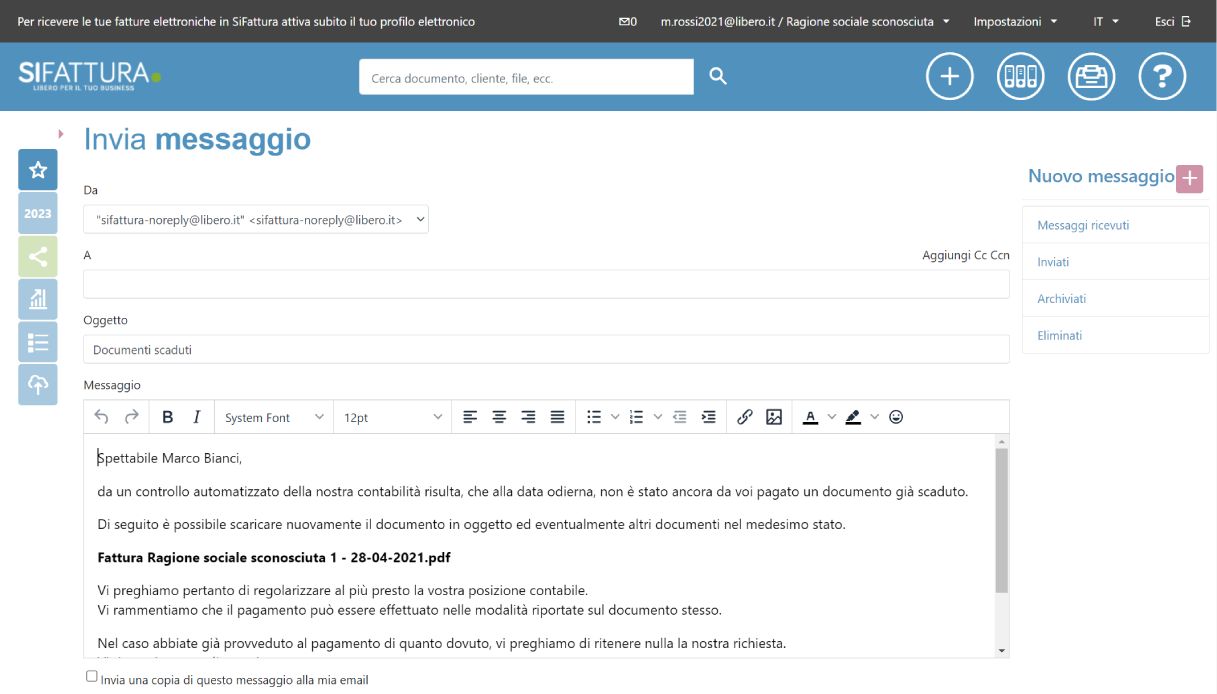Click the scrollbar down arrow
The image size is (1217, 694).
click(x=1002, y=650)
